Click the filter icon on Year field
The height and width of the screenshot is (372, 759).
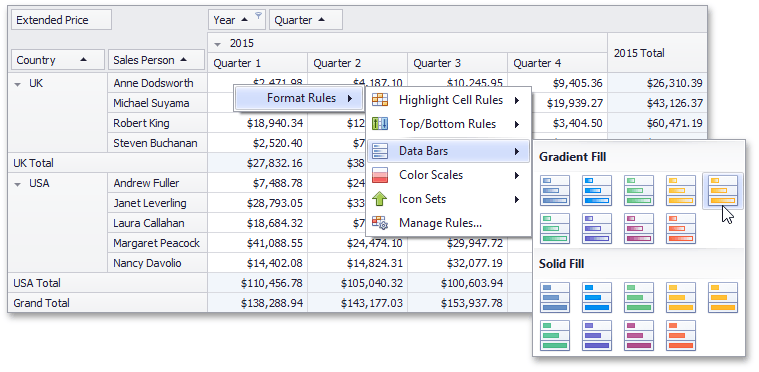point(258,15)
